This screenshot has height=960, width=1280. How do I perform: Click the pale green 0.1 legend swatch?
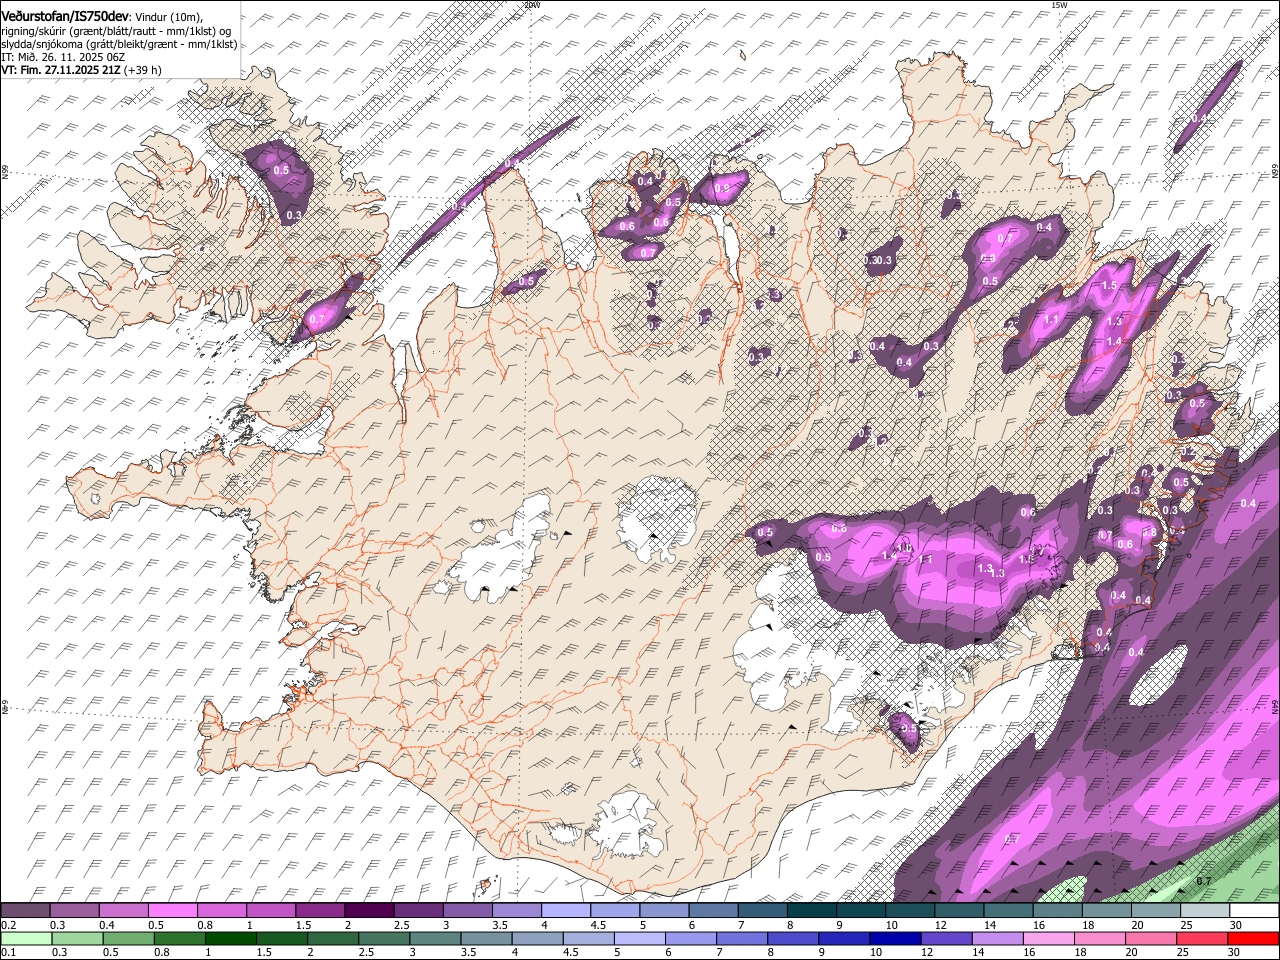[x=26, y=938]
